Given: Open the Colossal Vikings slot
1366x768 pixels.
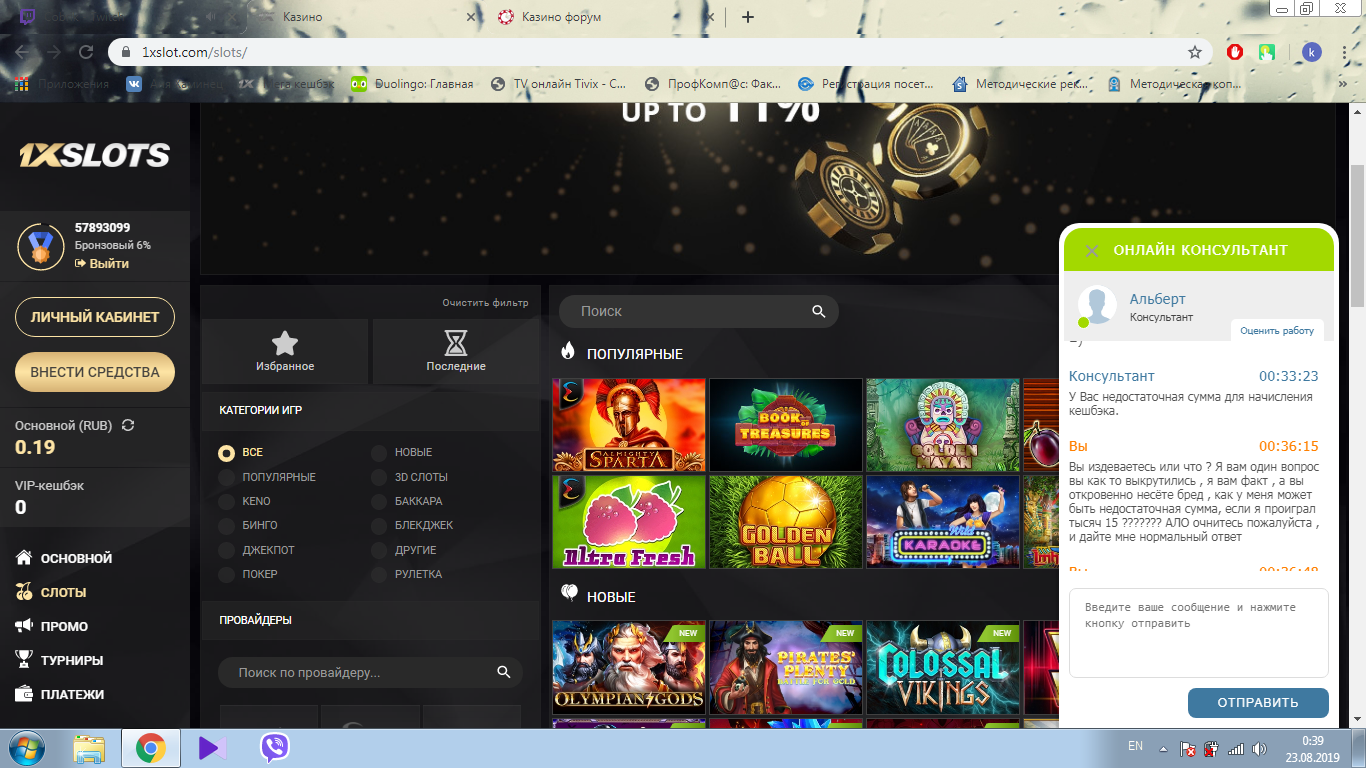Looking at the screenshot, I should (943, 667).
